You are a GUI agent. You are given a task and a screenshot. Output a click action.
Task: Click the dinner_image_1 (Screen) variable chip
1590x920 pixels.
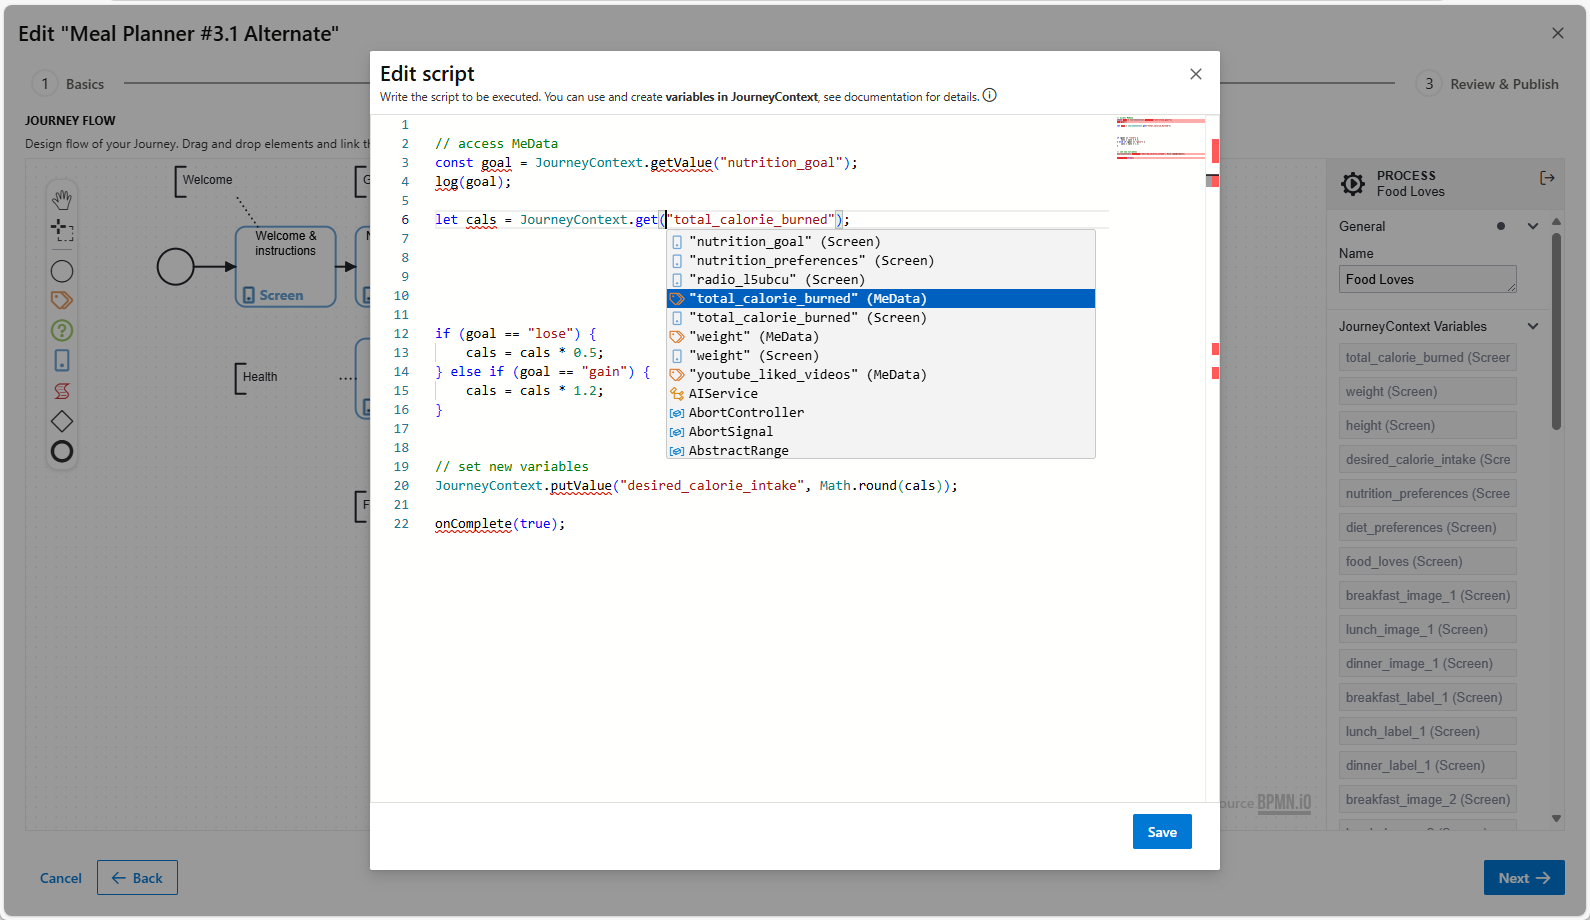click(1428, 663)
